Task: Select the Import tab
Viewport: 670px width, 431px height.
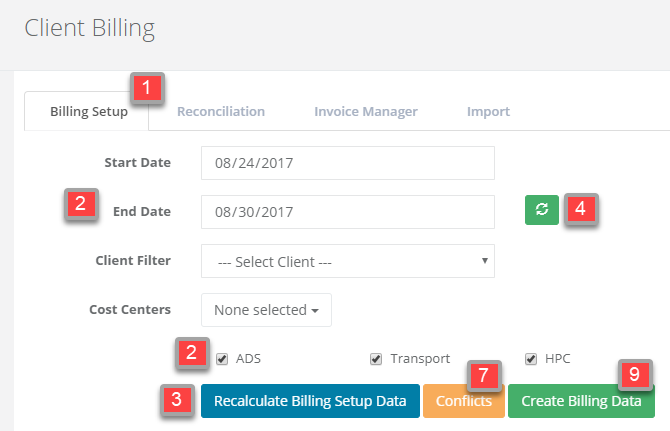Action: pyautogui.click(x=488, y=112)
